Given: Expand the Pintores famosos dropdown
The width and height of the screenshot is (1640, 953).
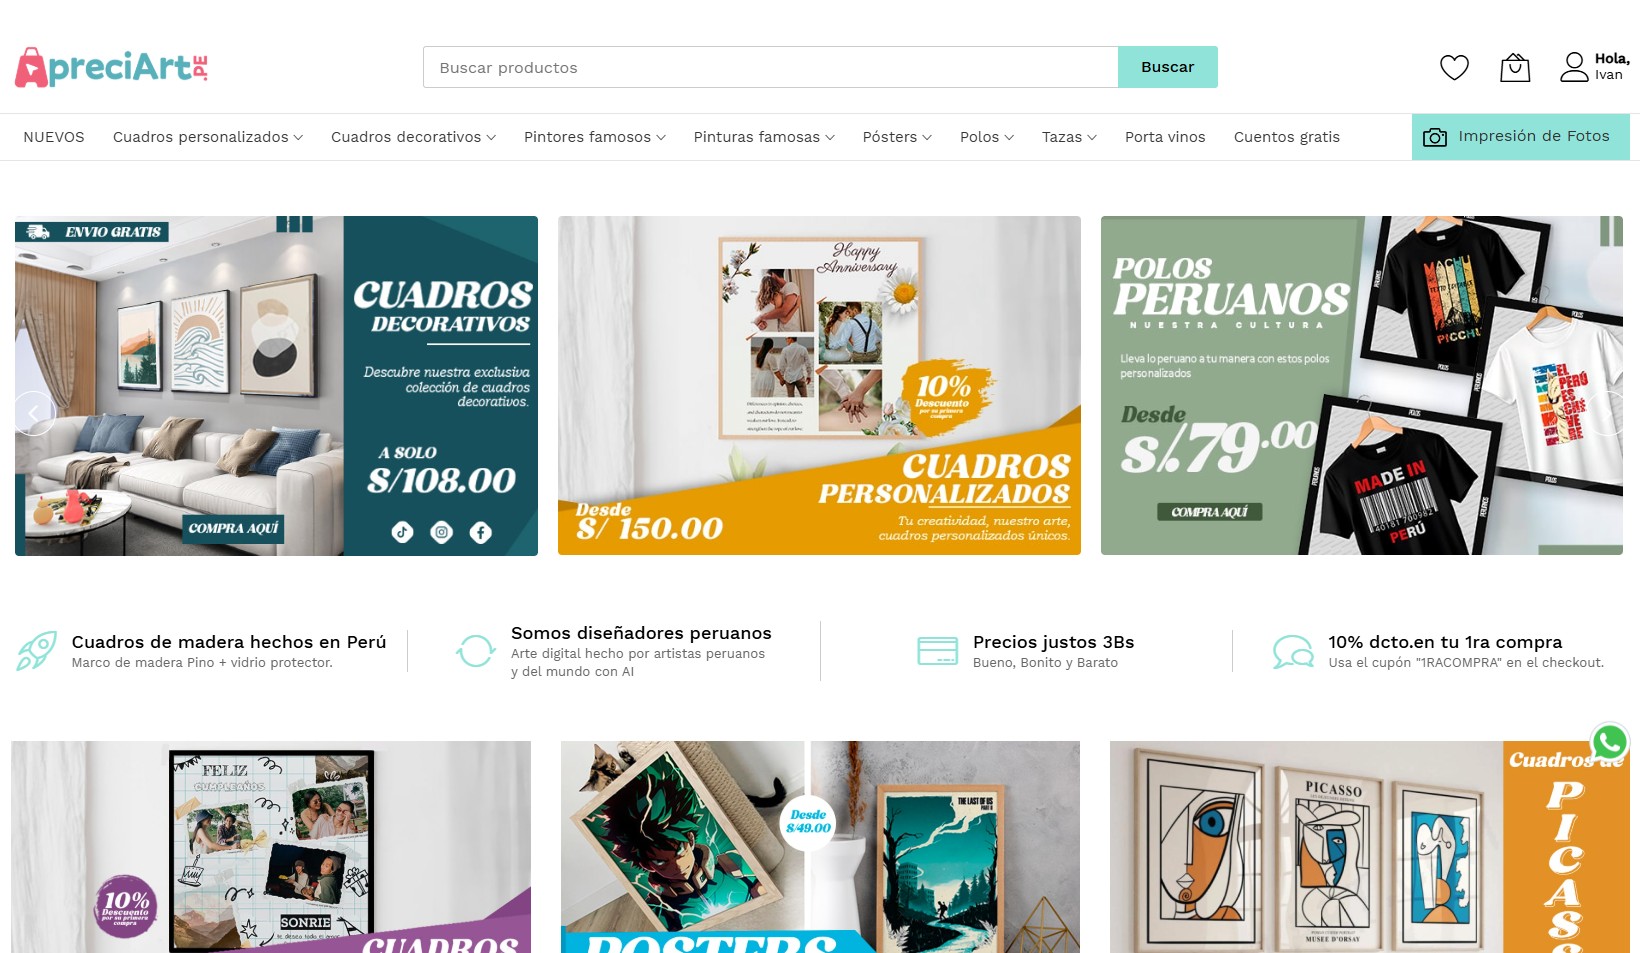Looking at the screenshot, I should pos(595,137).
